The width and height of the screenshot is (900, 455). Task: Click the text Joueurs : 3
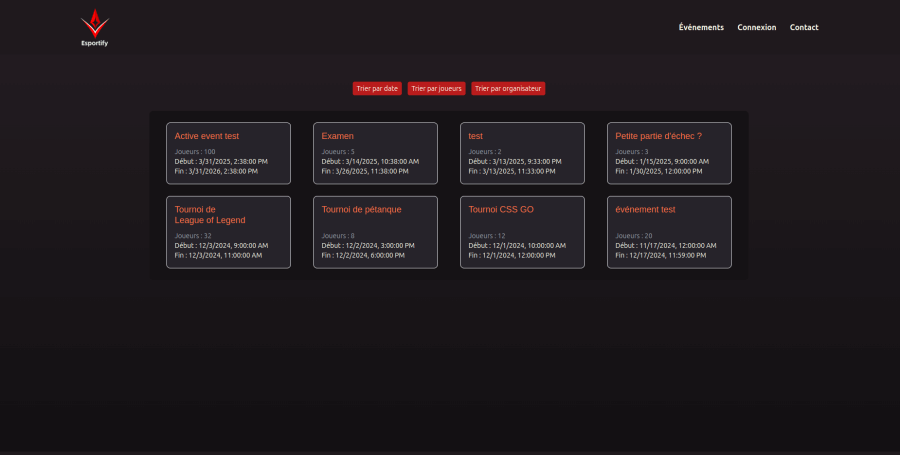click(x=632, y=151)
